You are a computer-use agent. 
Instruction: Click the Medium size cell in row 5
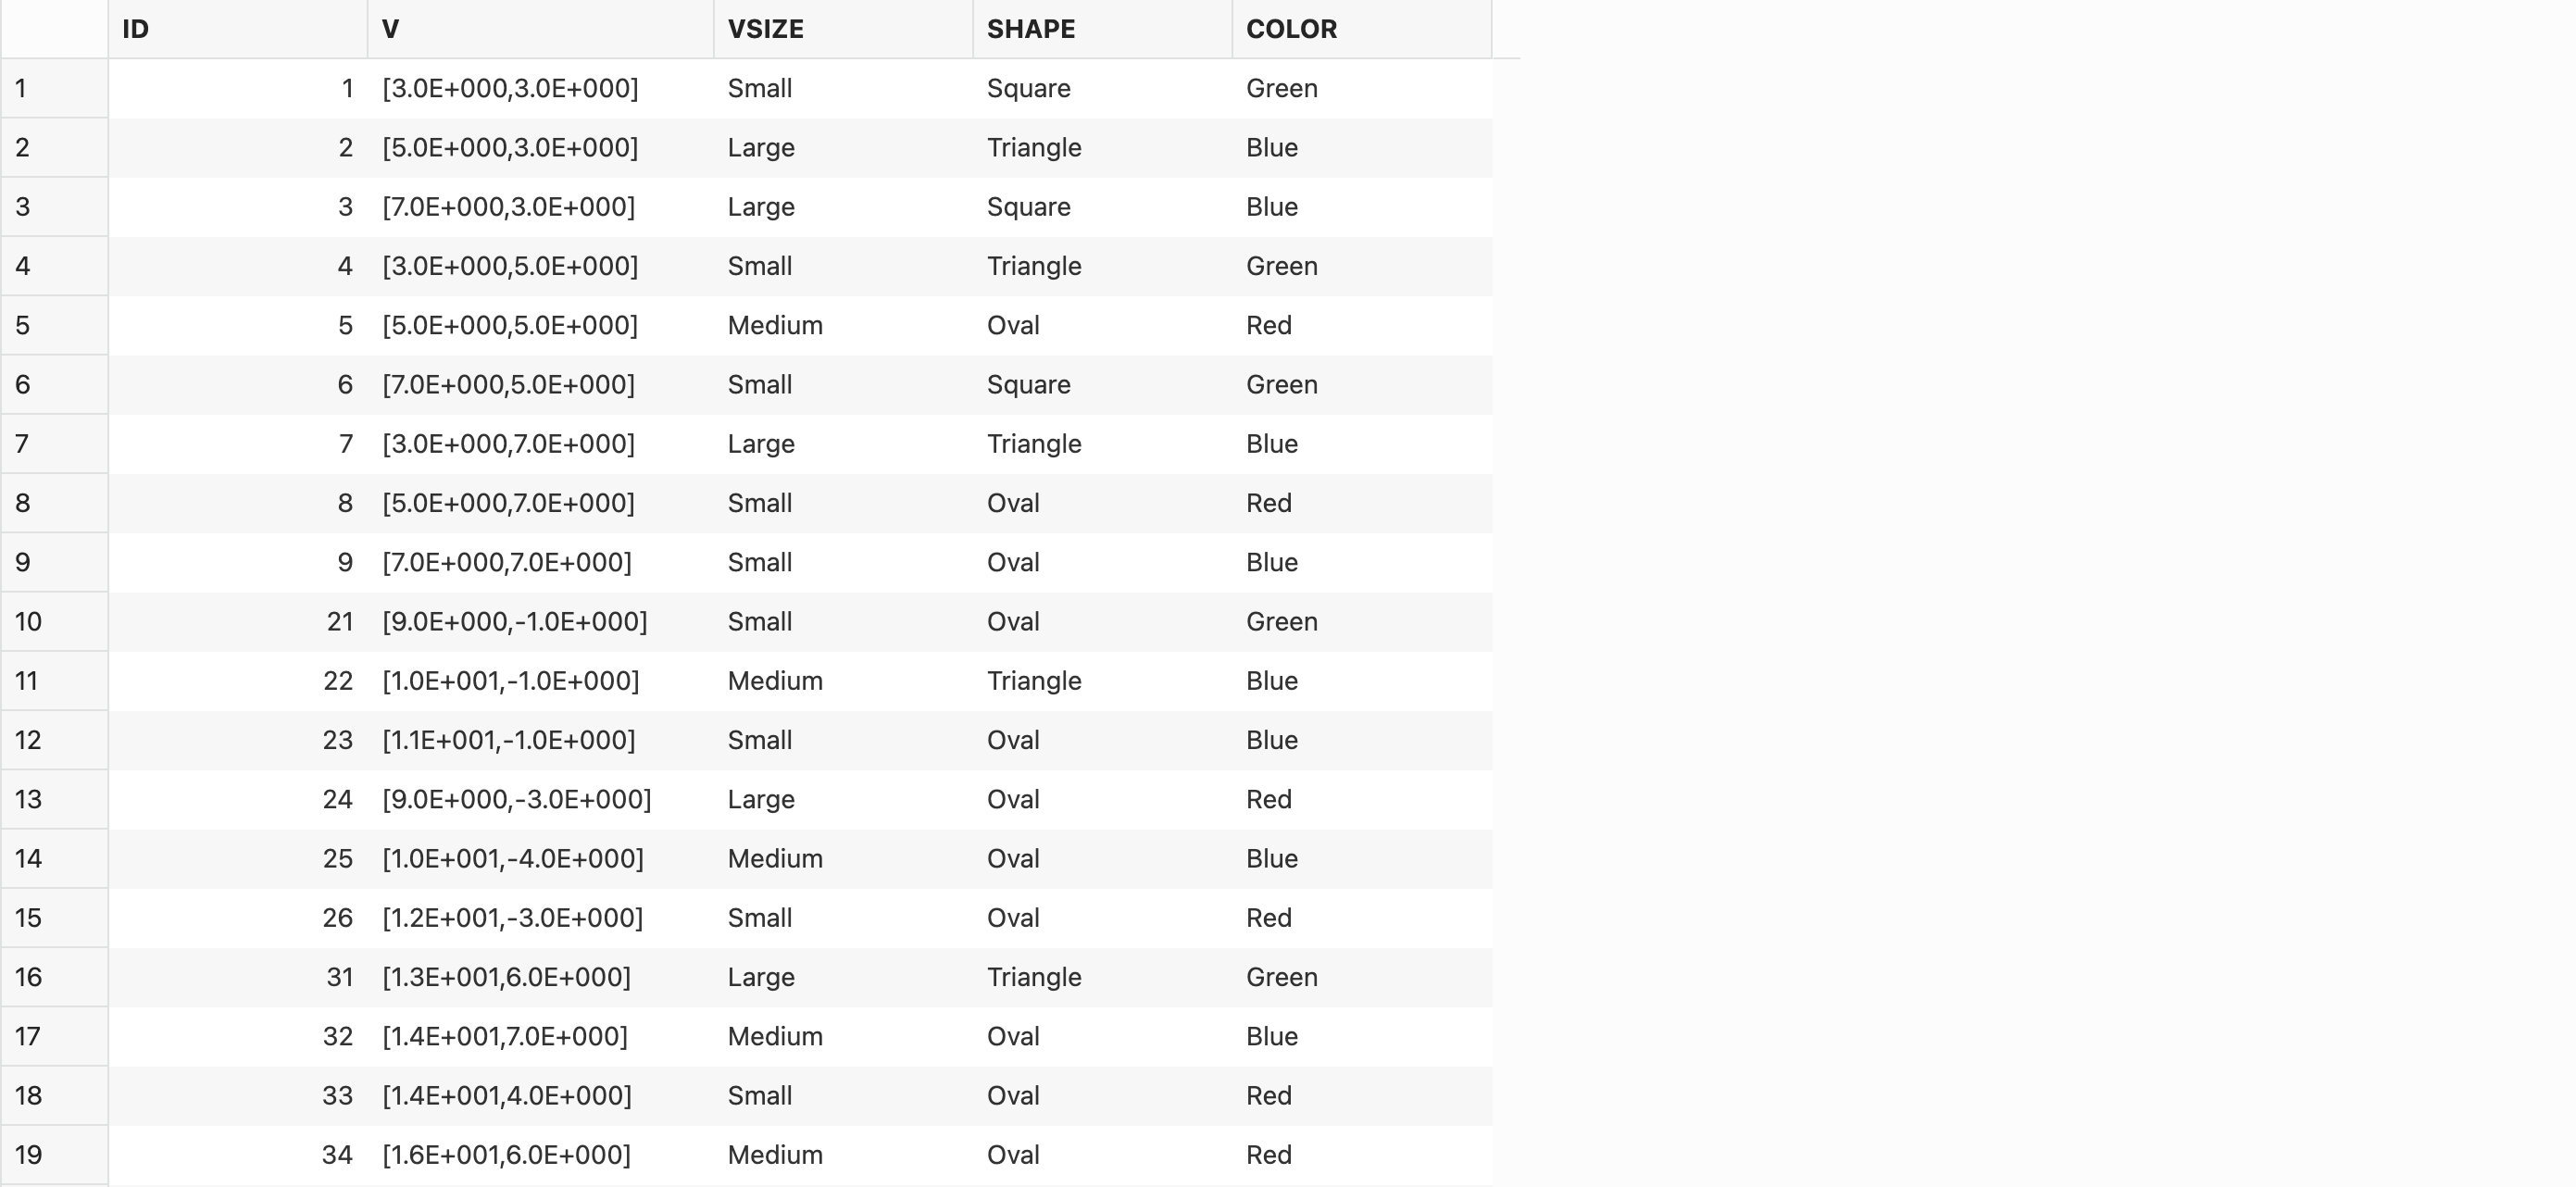pyautogui.click(x=775, y=326)
